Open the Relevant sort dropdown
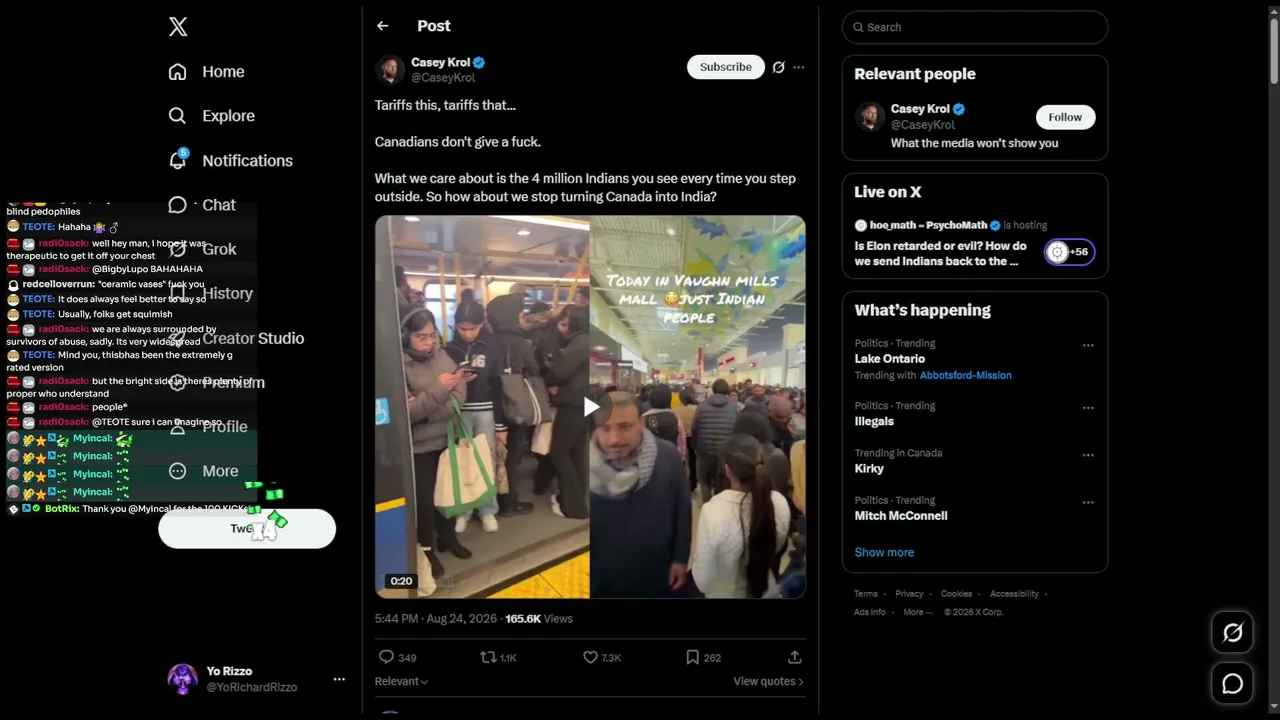The image size is (1280, 720). 401,681
